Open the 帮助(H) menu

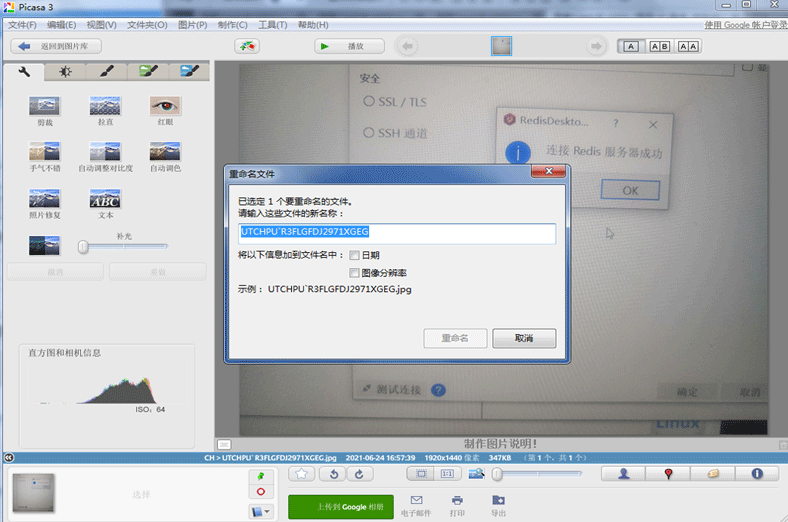click(x=313, y=25)
